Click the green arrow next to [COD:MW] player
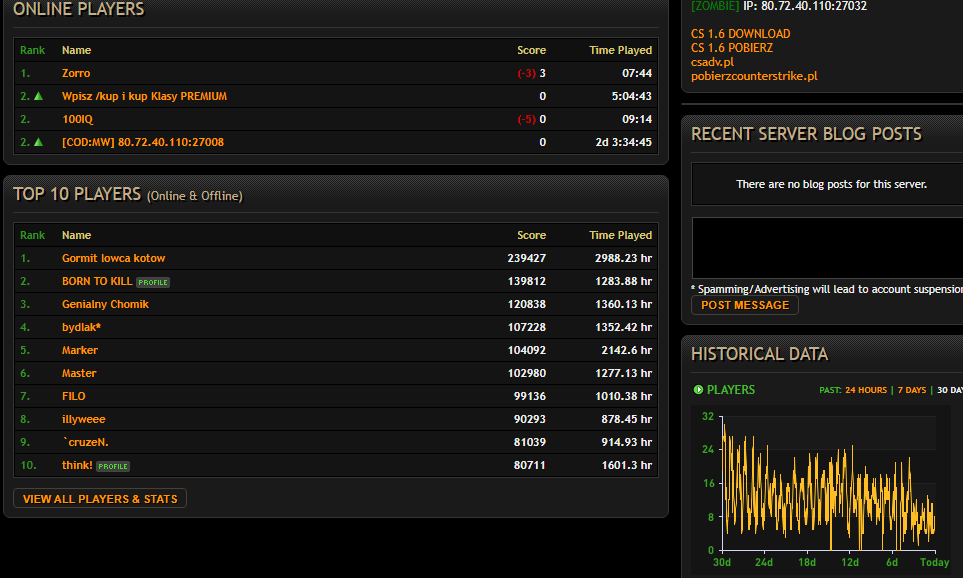The image size is (963, 578). pyautogui.click(x=38, y=142)
